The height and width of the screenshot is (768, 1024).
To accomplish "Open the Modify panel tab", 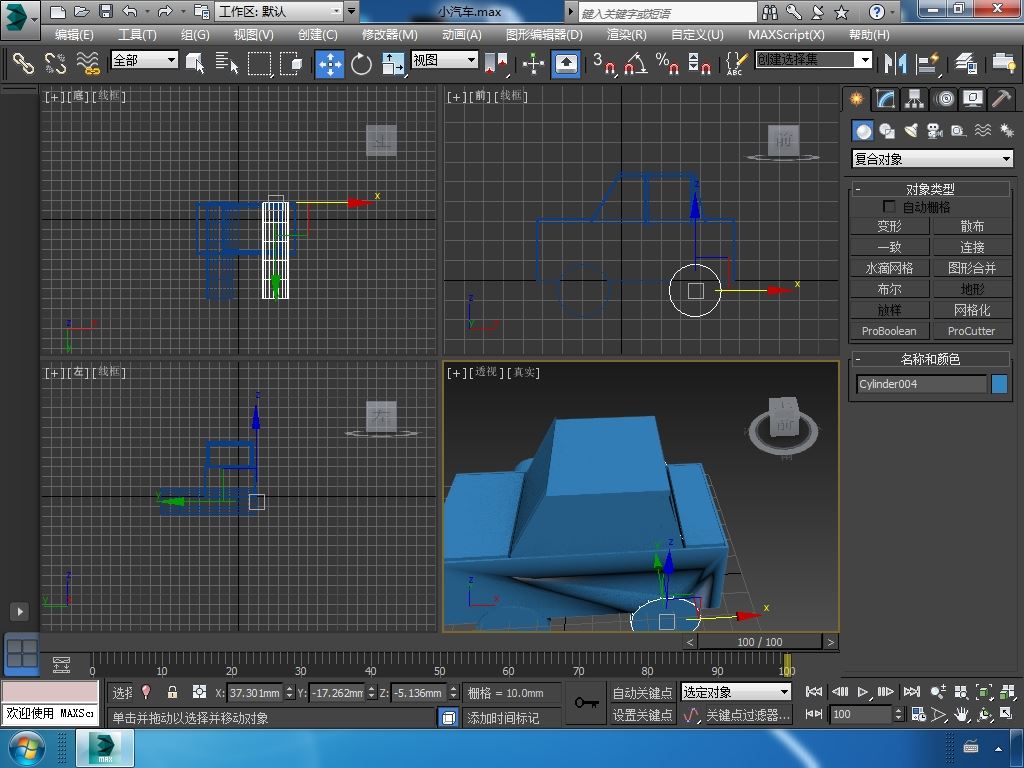I will pos(885,99).
